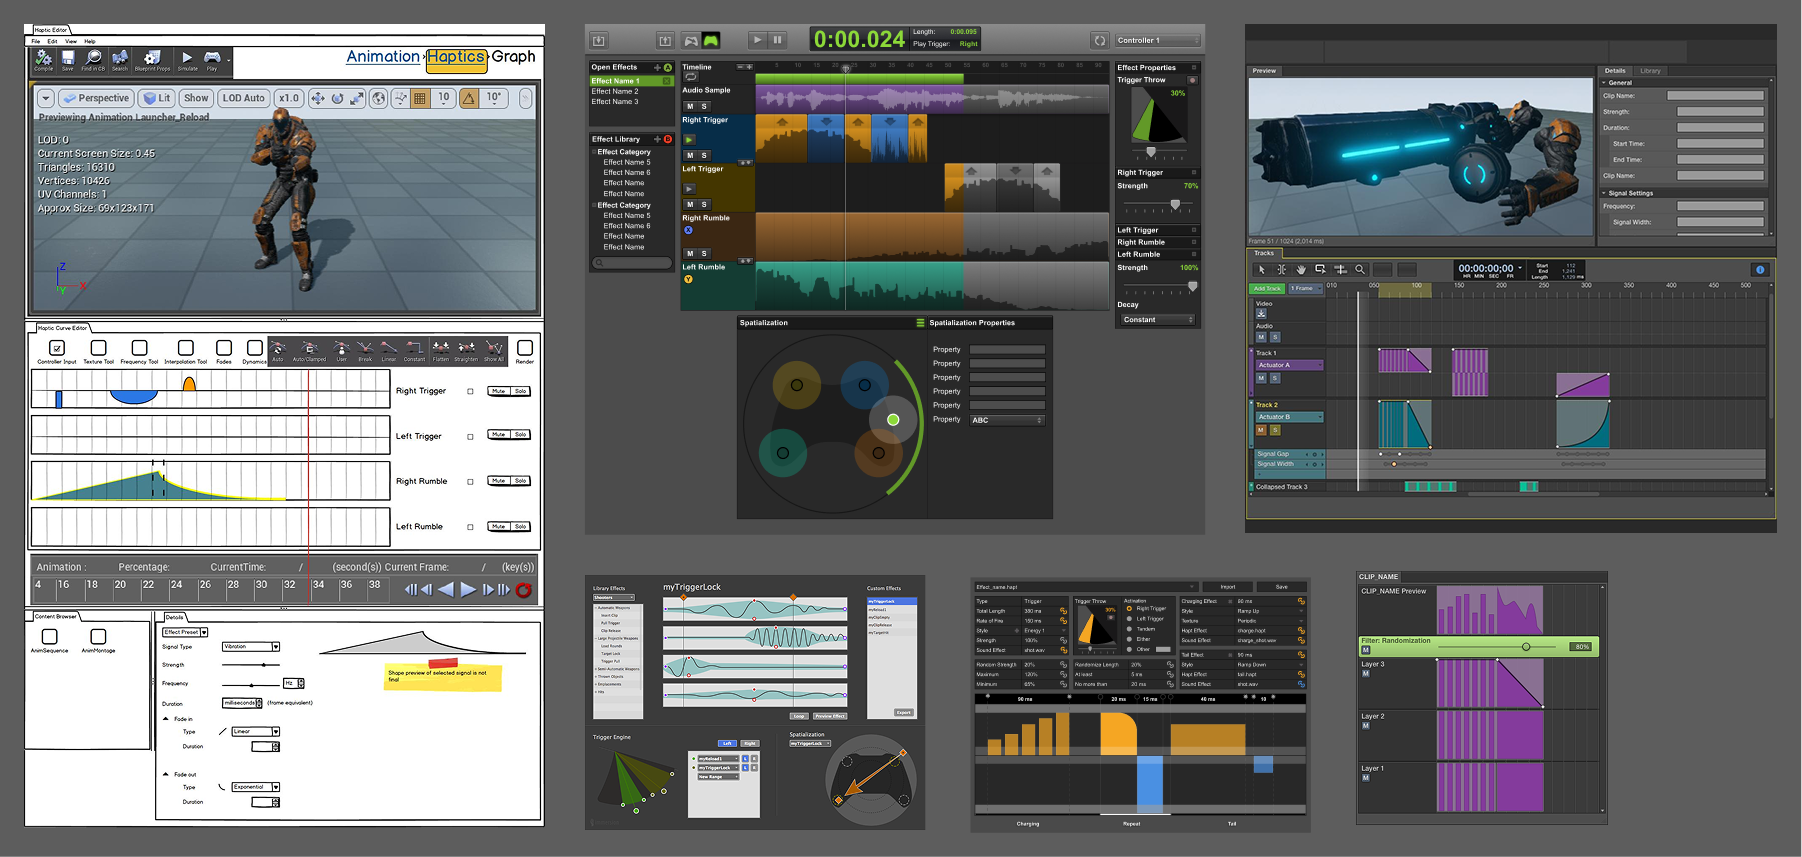Select arrow pointer tool in Tracks toolbar
Screen dimensions: 1802x857
tap(1262, 269)
